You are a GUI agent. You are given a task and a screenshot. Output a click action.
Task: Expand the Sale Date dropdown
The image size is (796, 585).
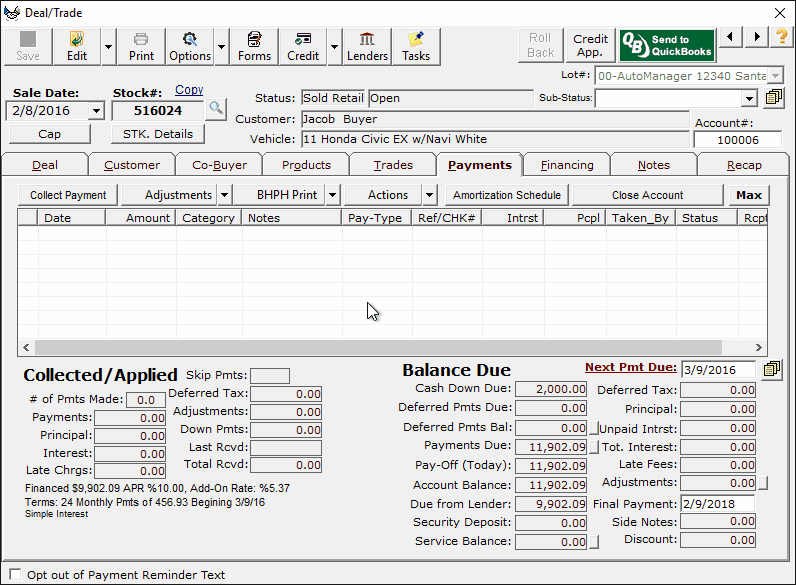pyautogui.click(x=96, y=112)
